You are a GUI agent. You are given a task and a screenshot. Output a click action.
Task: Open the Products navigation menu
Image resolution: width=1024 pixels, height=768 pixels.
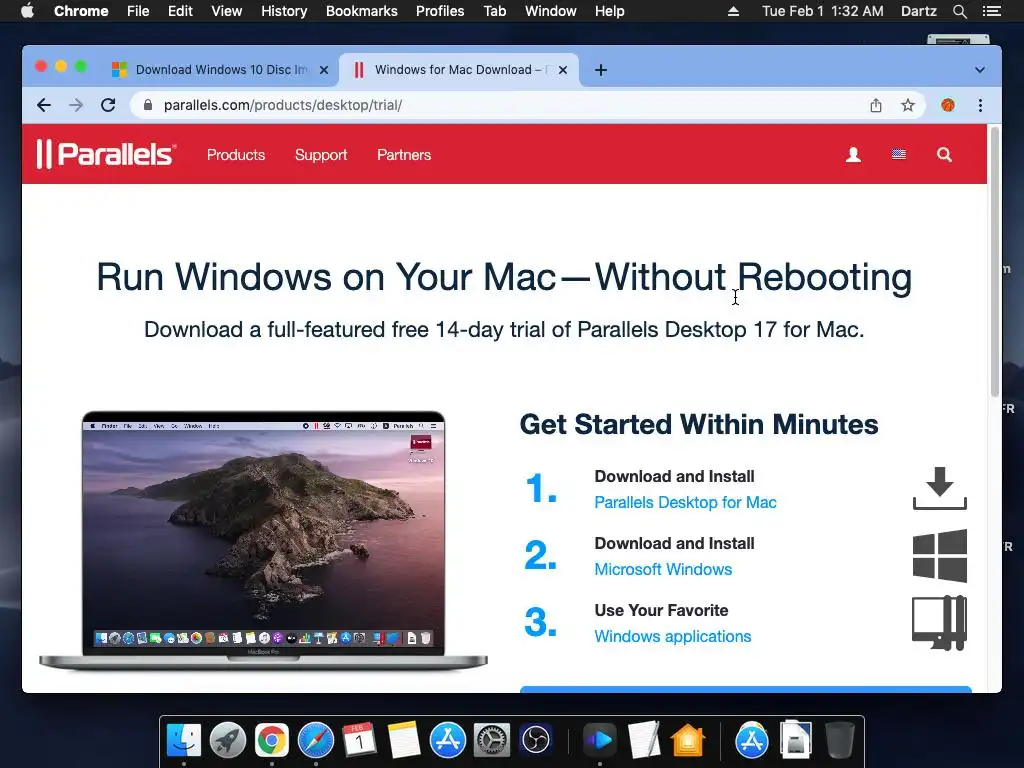[236, 155]
